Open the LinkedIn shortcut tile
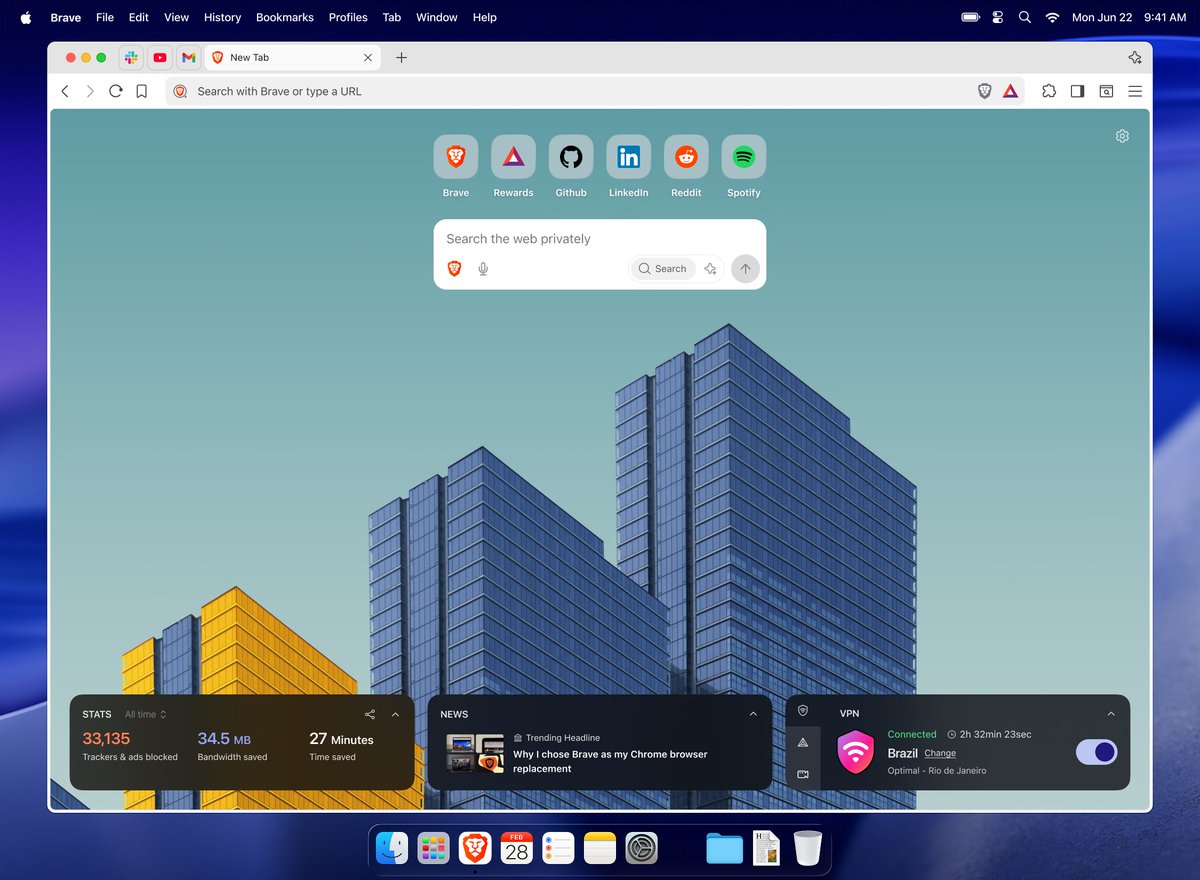 (628, 157)
